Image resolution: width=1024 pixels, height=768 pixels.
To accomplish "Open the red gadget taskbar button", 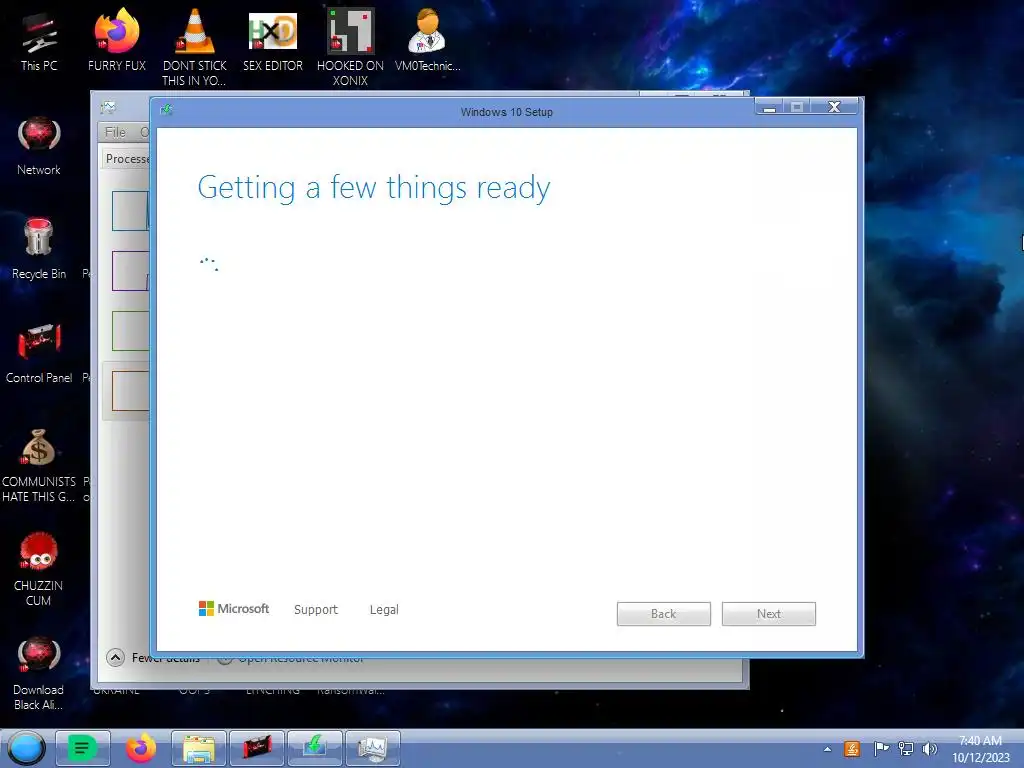I will pyautogui.click(x=257, y=748).
